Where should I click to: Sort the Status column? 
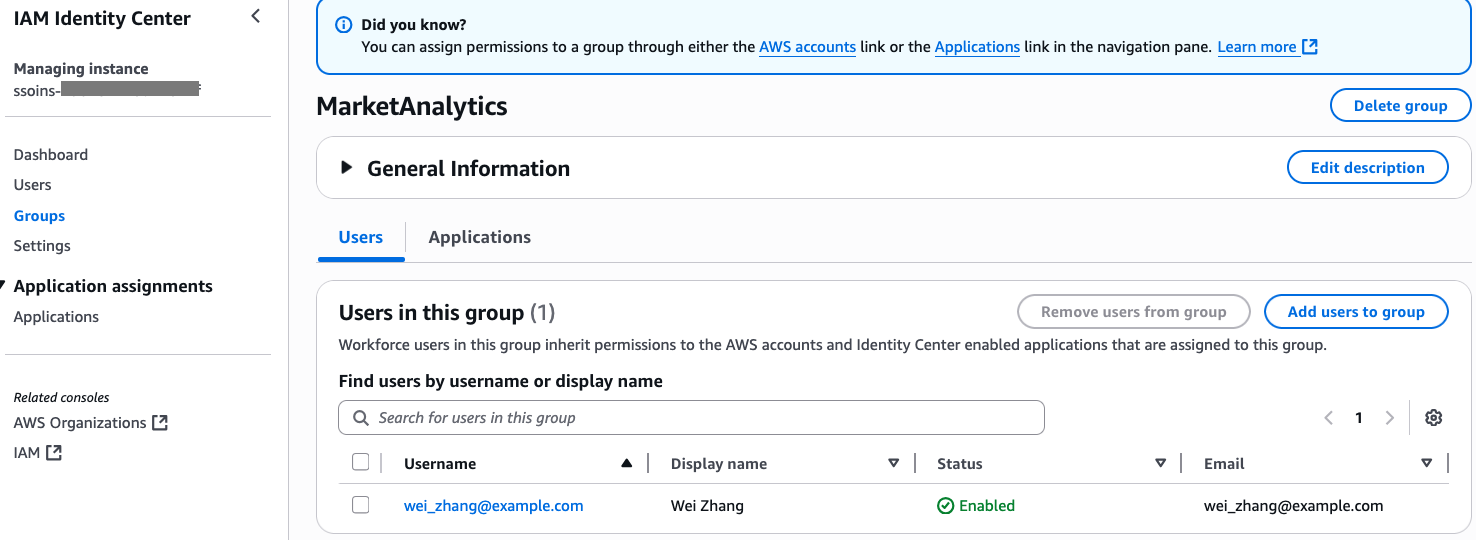pyautogui.click(x=1160, y=463)
